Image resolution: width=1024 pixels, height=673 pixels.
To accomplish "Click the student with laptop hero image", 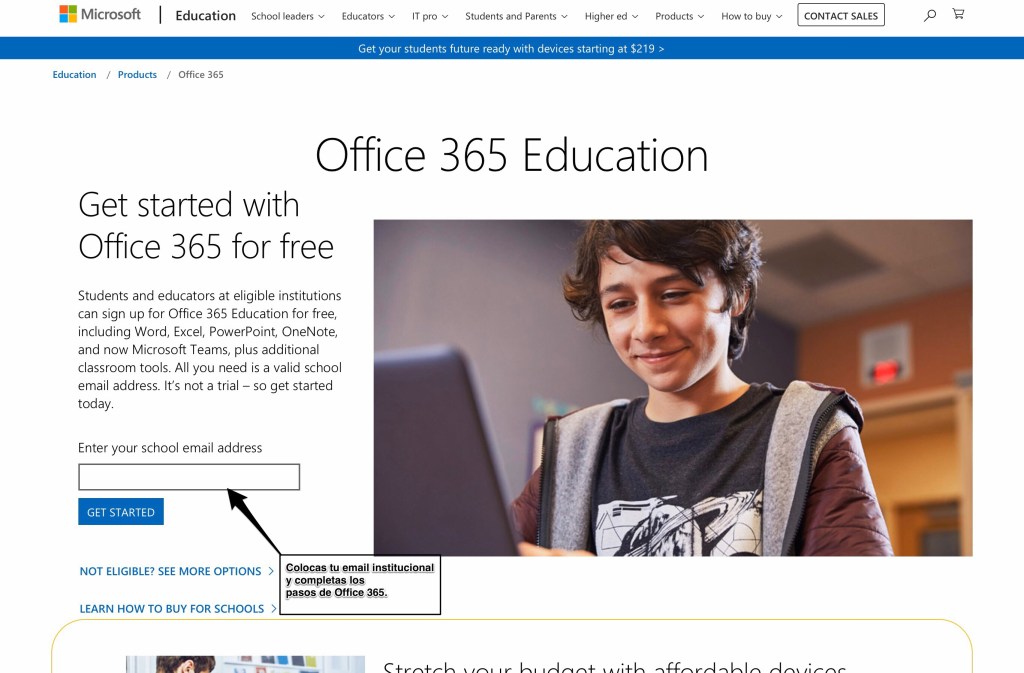I will pos(672,387).
